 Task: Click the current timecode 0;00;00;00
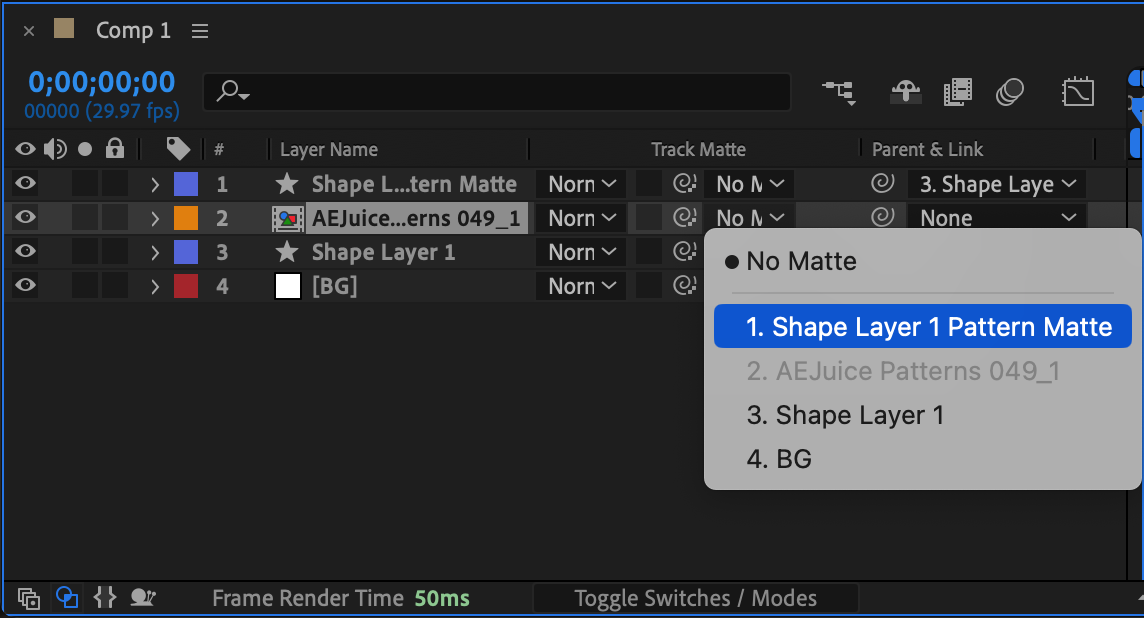tap(101, 82)
